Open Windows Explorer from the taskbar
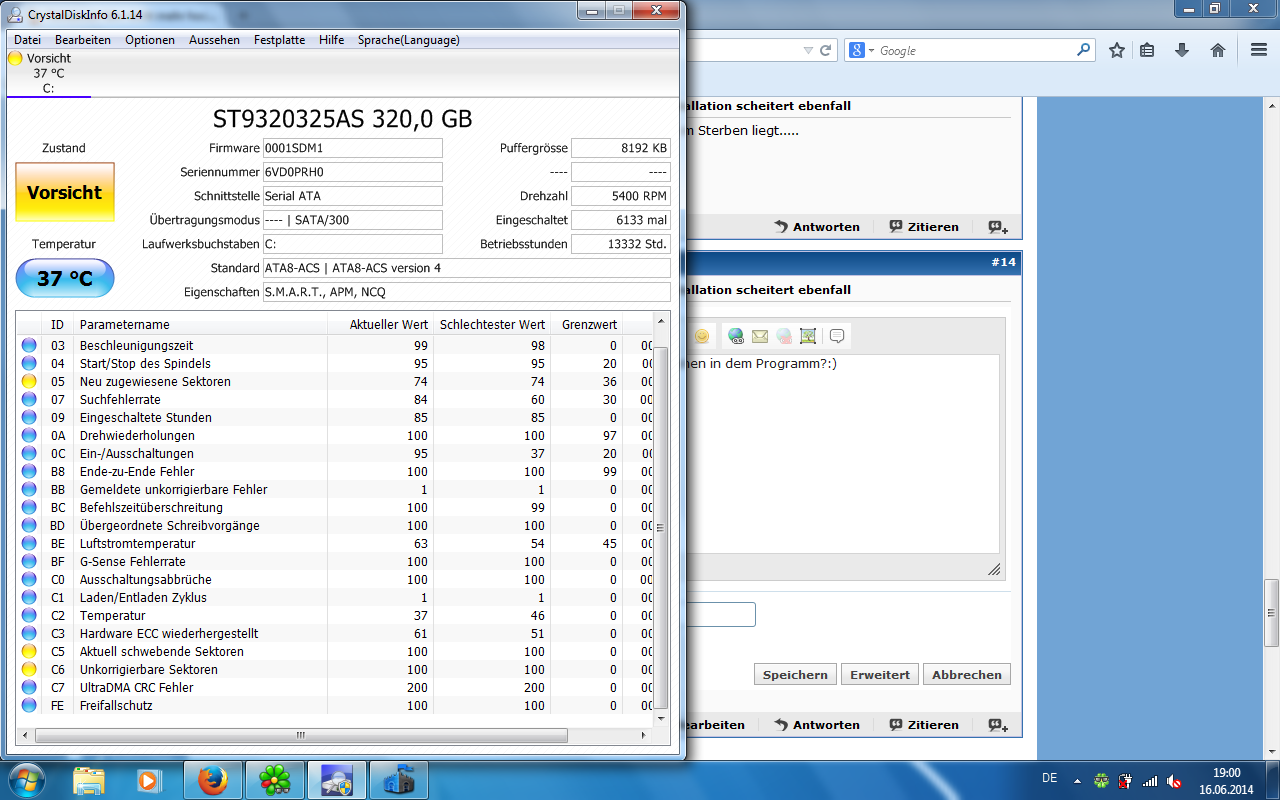1280x800 pixels. [88, 780]
